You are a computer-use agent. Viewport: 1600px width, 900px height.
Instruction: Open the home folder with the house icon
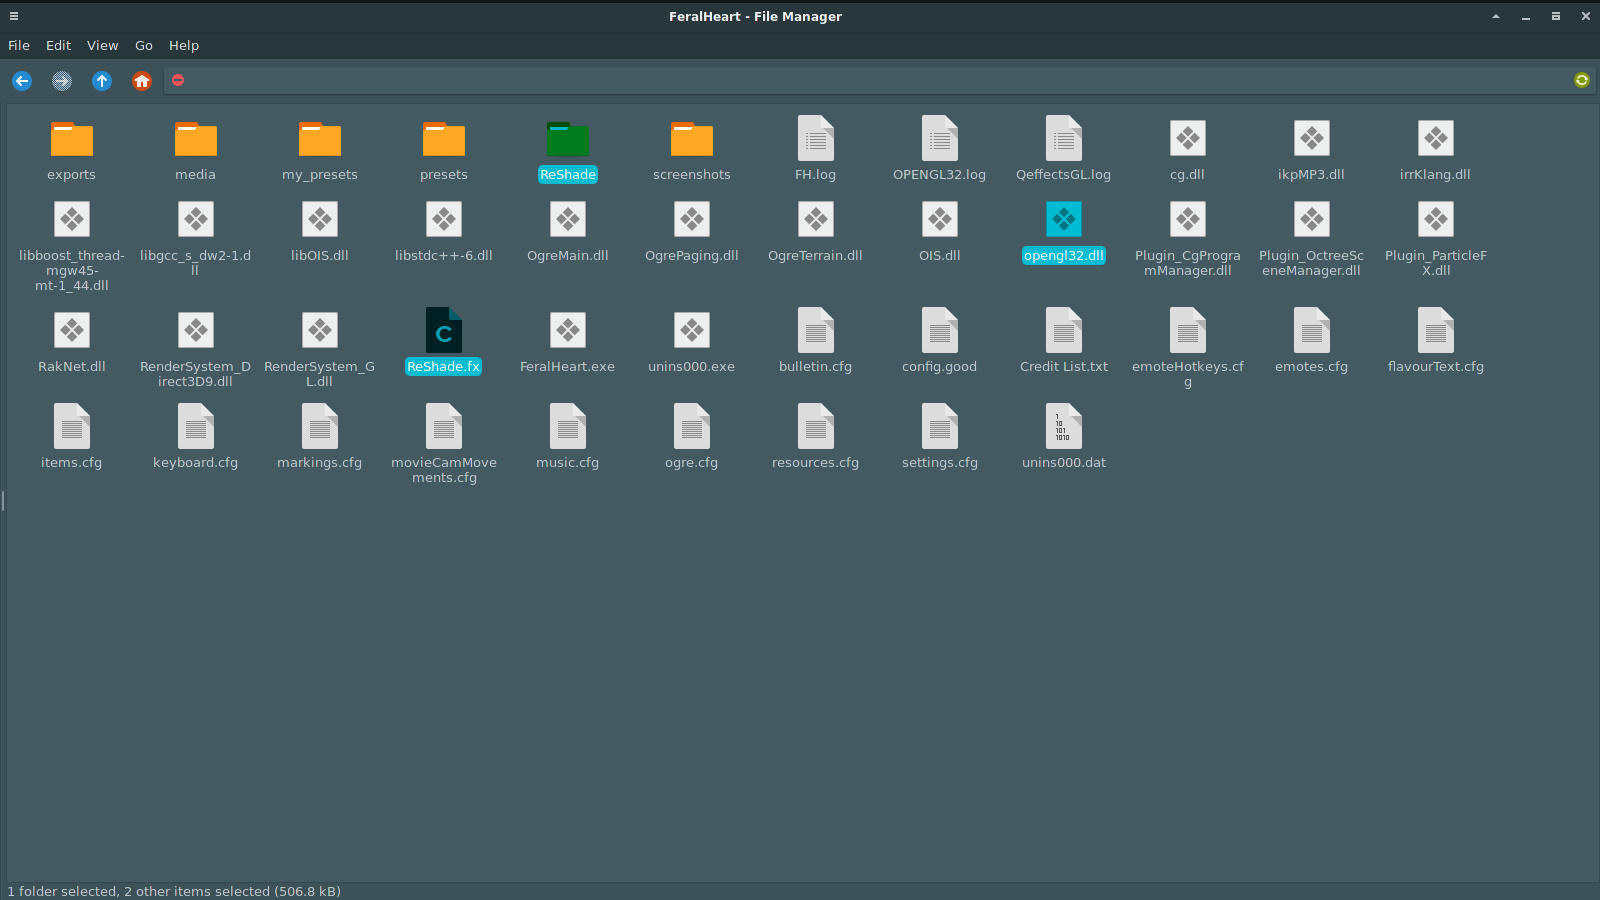tap(142, 81)
